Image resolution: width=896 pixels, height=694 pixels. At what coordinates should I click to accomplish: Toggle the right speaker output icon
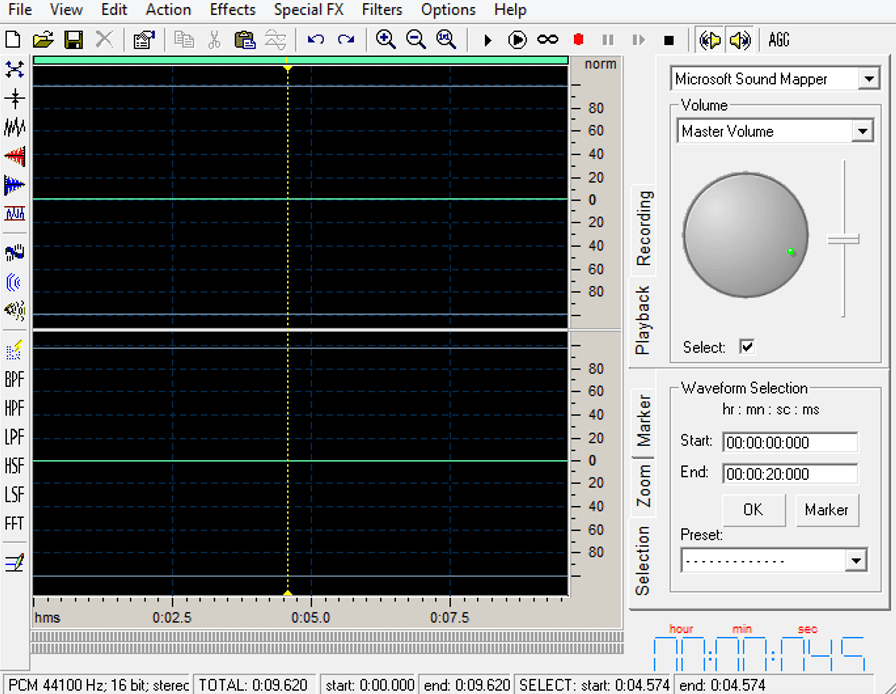point(741,40)
